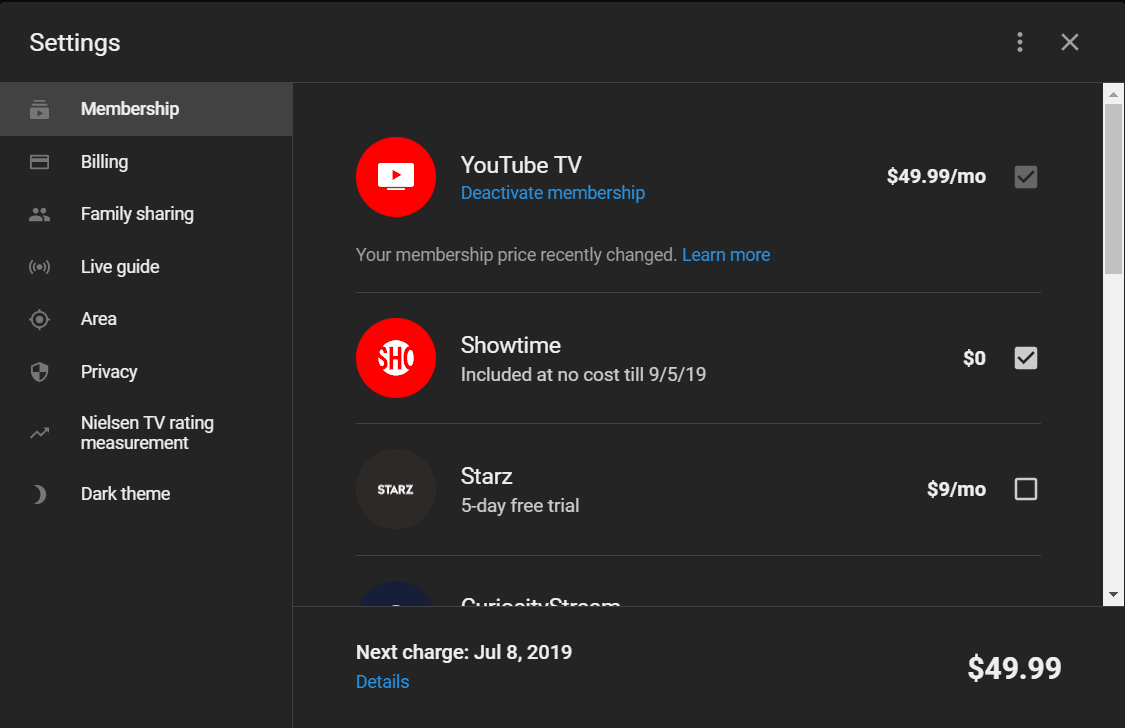Click the Deactivate membership link
Screen dimensions: 1125x728
tap(552, 193)
